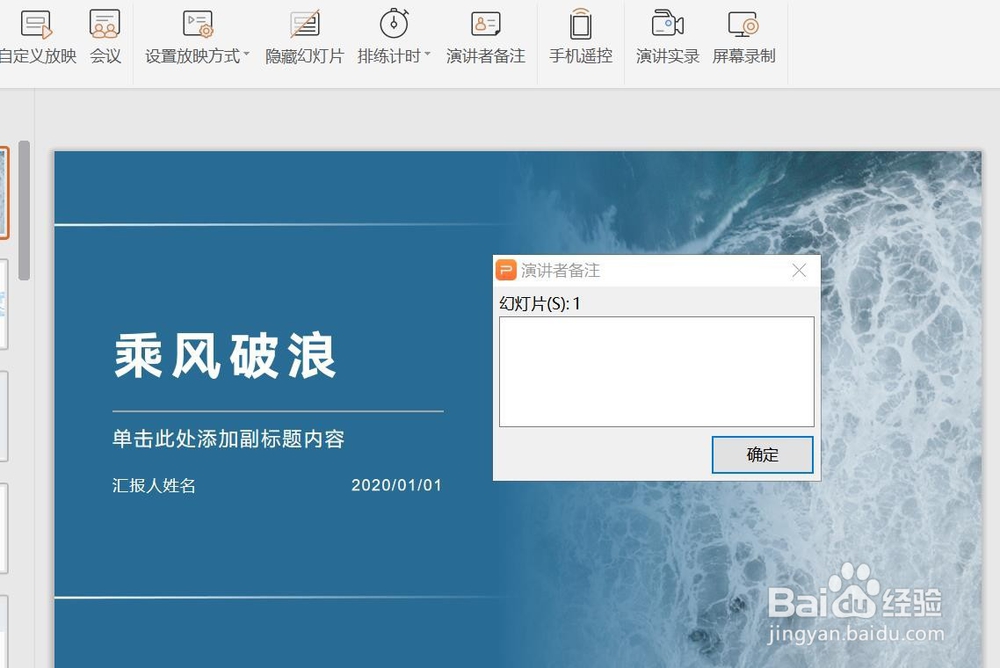Open the Set Up Show (设置放映方式) icon
Viewport: 1000px width, 668px height.
pos(198,26)
